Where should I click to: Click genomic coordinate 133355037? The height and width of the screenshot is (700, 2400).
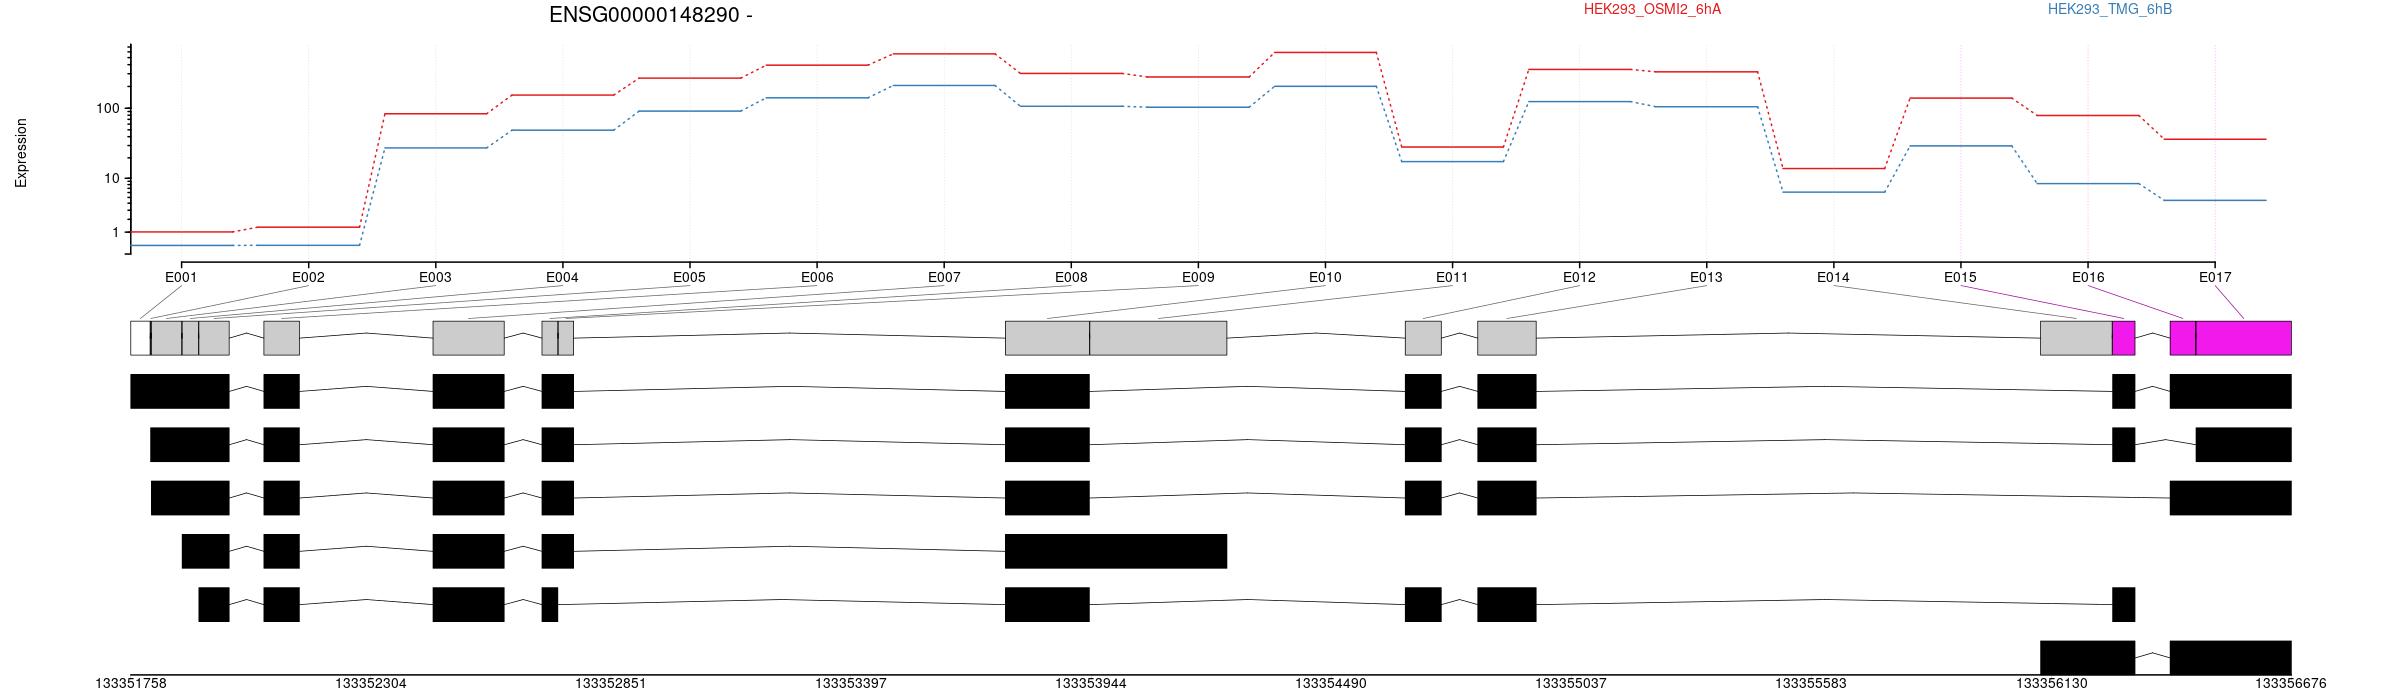[1571, 684]
